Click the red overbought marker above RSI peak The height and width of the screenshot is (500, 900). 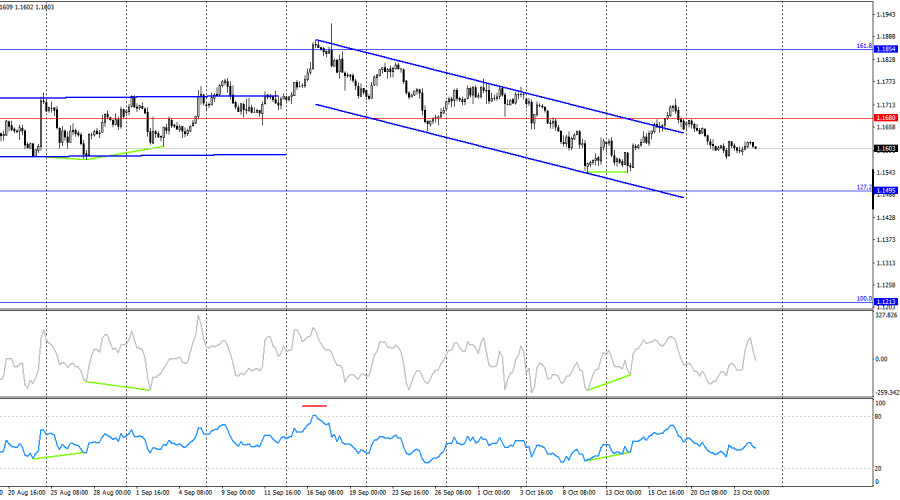314,406
